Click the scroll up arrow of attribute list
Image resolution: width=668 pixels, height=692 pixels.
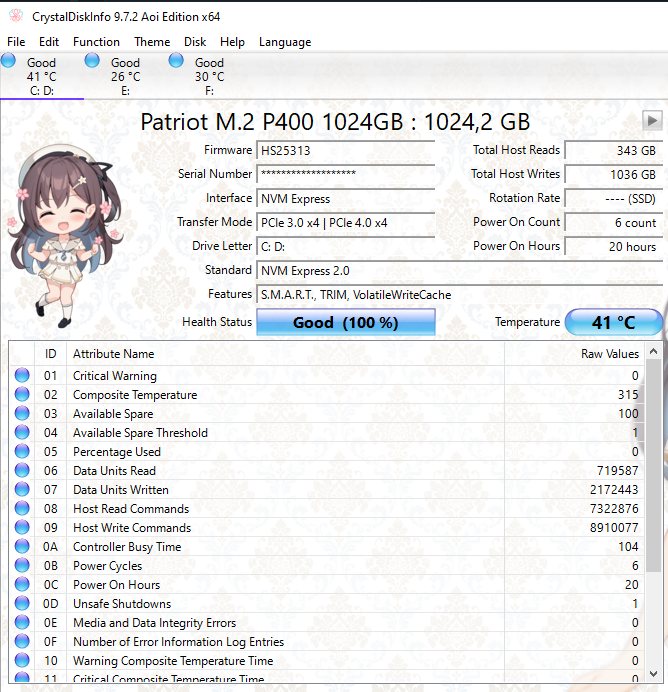click(x=653, y=352)
